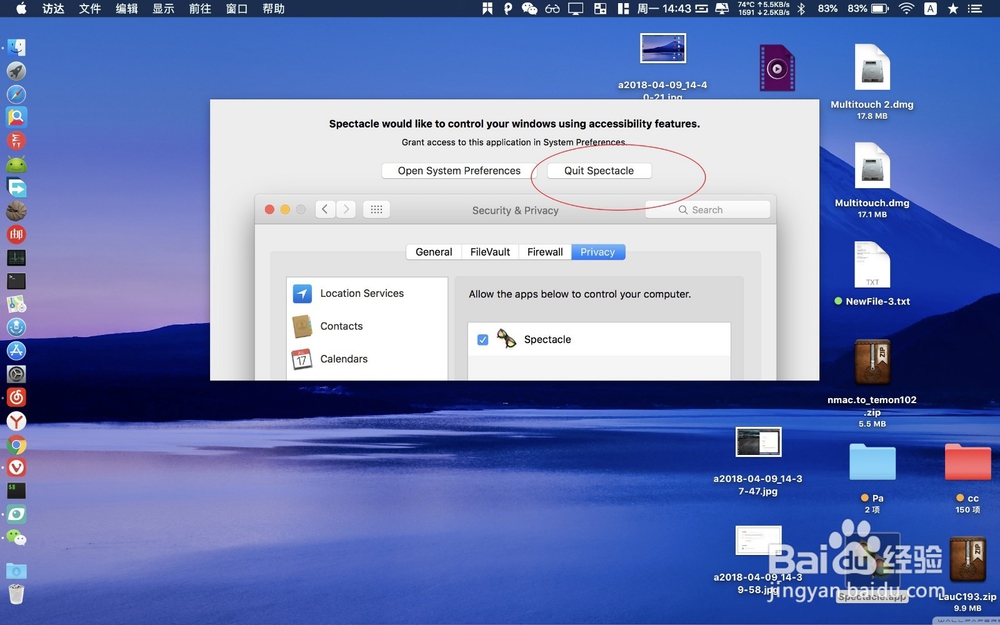Click WeChat icon in menu bar
Image resolution: width=1000 pixels, height=625 pixels.
point(529,8)
